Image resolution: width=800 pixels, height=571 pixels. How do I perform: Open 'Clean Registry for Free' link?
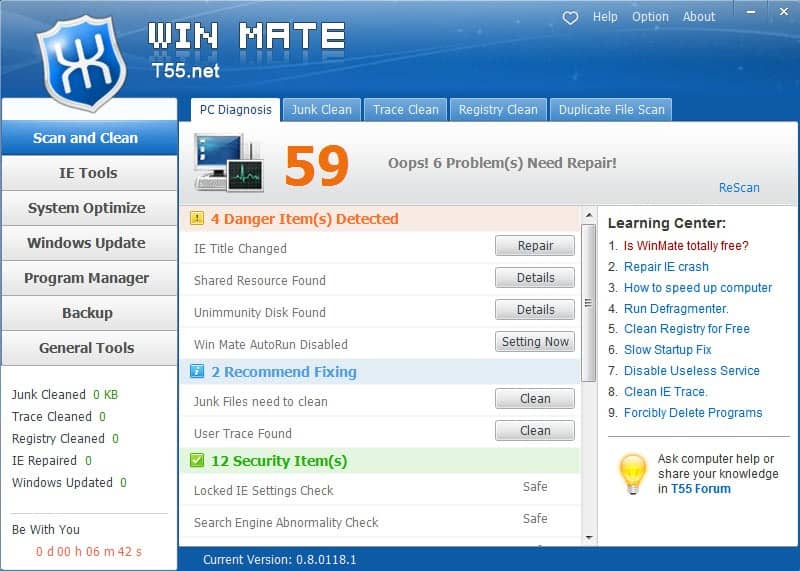point(687,329)
